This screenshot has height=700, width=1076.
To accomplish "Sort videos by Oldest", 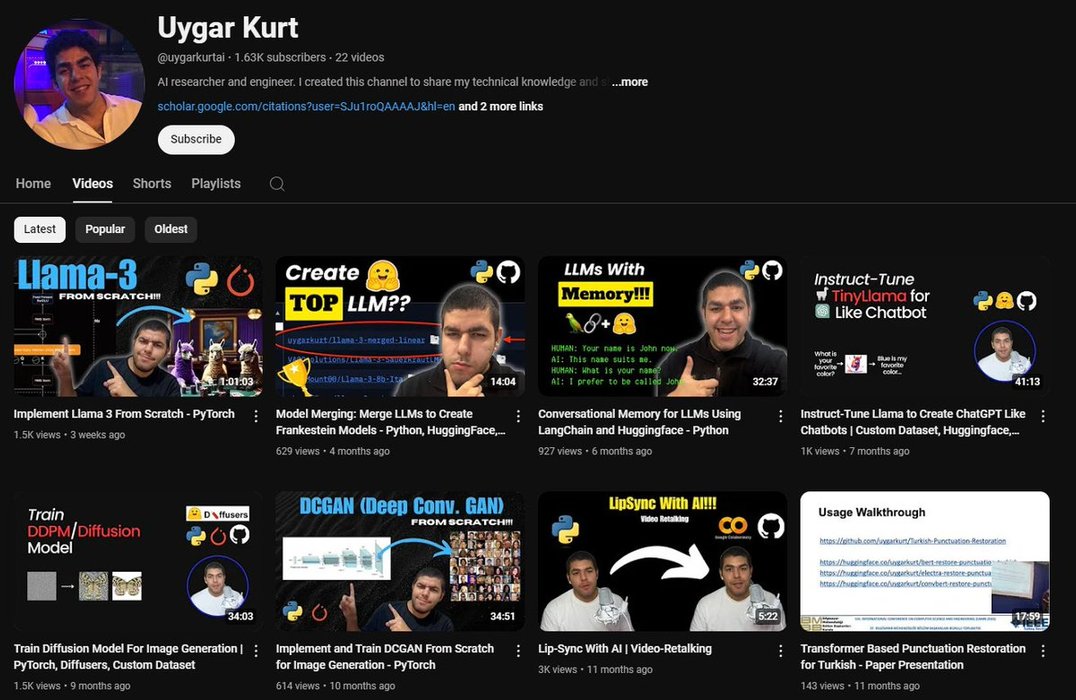I will pyautogui.click(x=171, y=229).
